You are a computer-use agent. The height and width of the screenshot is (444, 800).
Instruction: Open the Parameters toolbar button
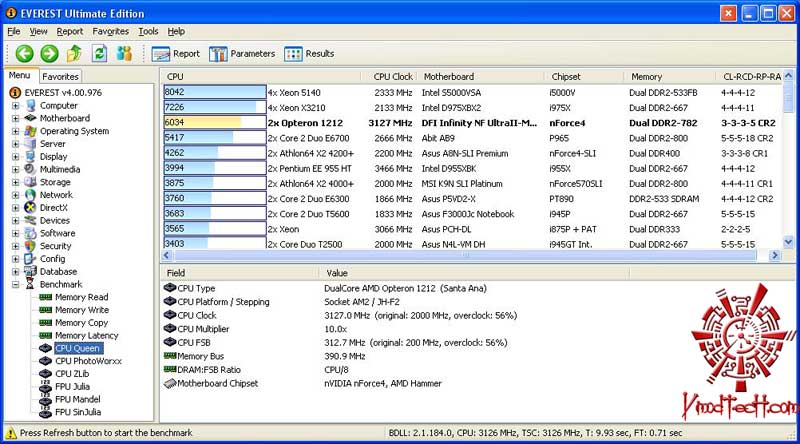pyautogui.click(x=242, y=54)
